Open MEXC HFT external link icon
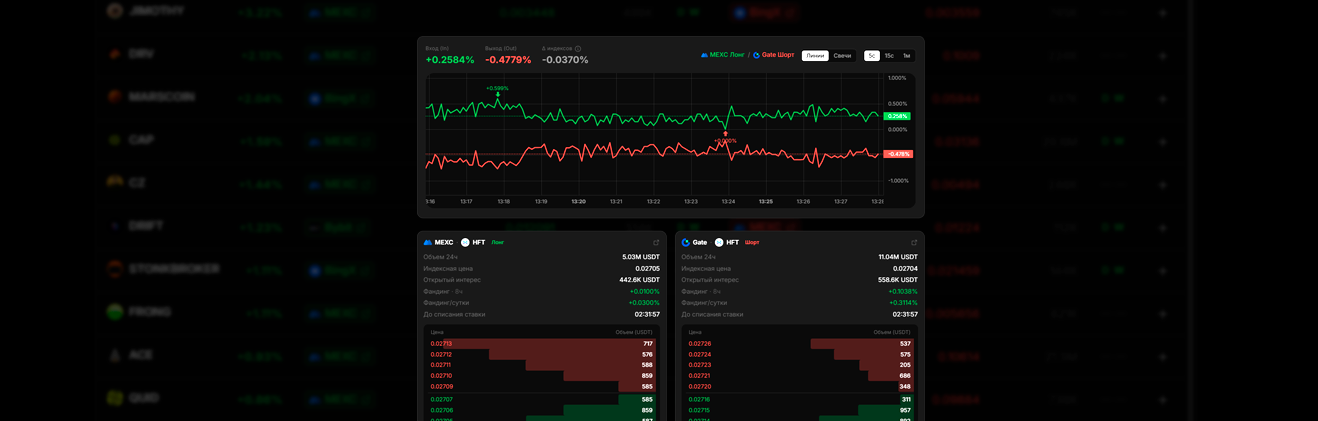Viewport: 1318px width, 421px height. pos(656,243)
